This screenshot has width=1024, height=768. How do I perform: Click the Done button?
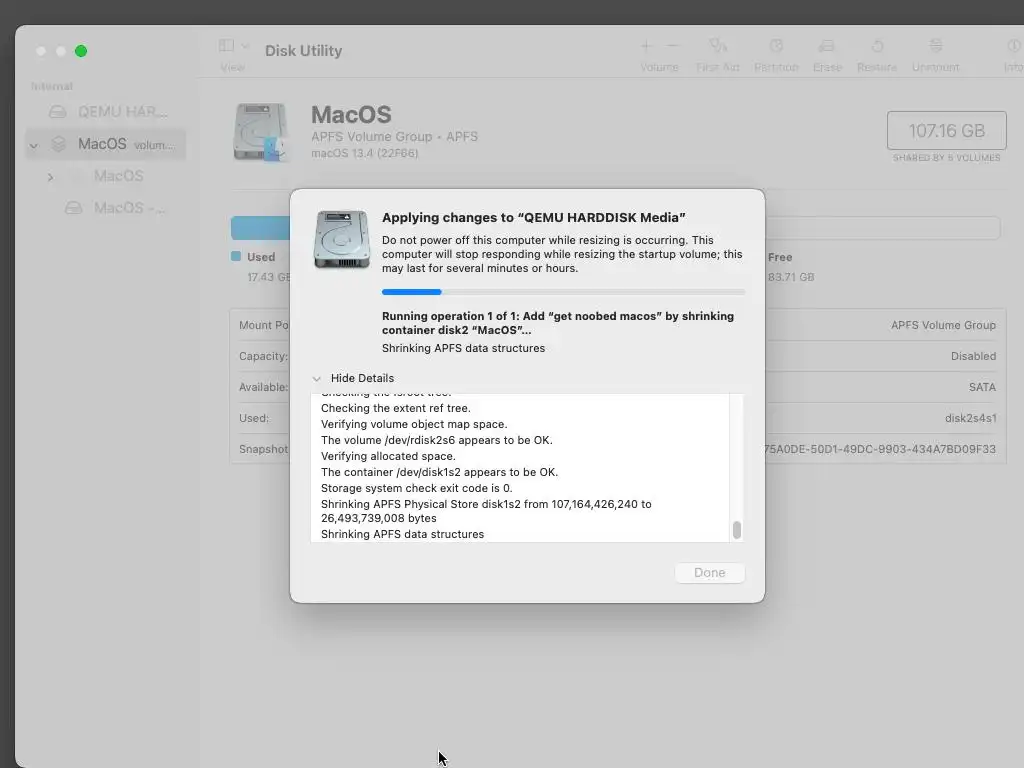[x=709, y=573]
